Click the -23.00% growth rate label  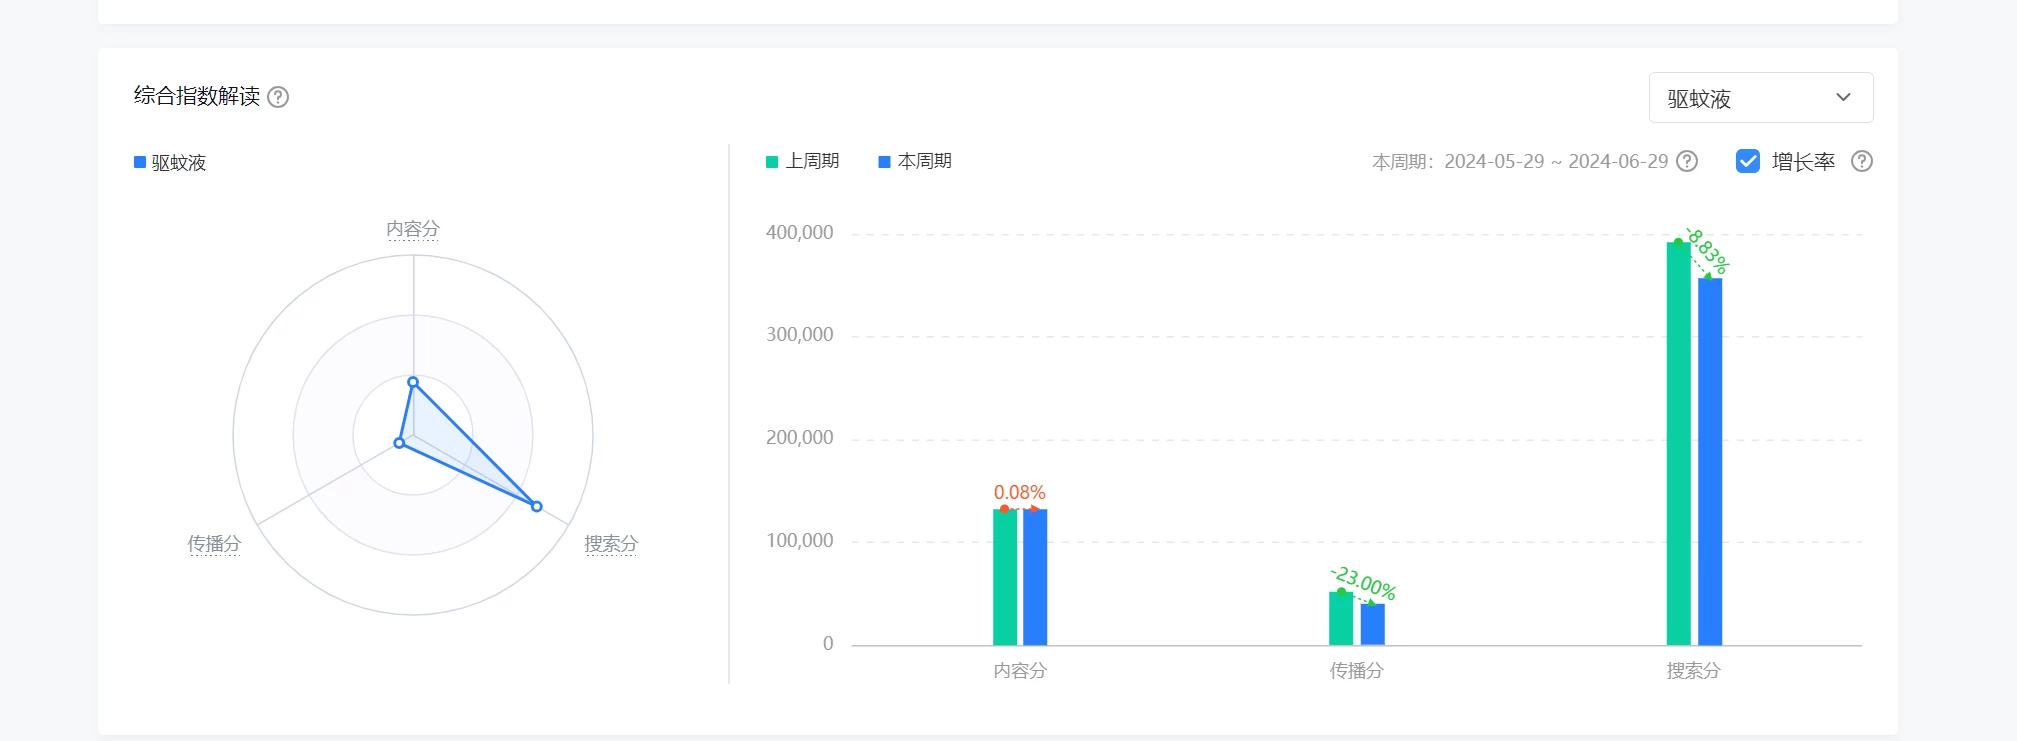click(x=1363, y=582)
